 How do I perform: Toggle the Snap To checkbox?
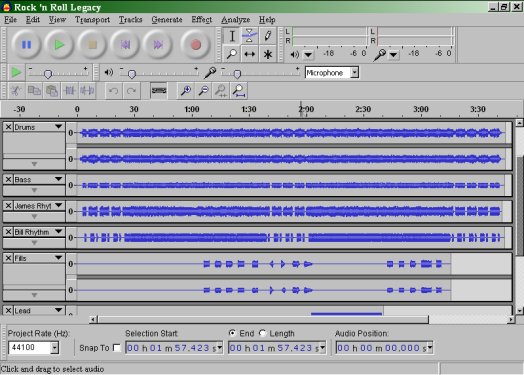117,348
